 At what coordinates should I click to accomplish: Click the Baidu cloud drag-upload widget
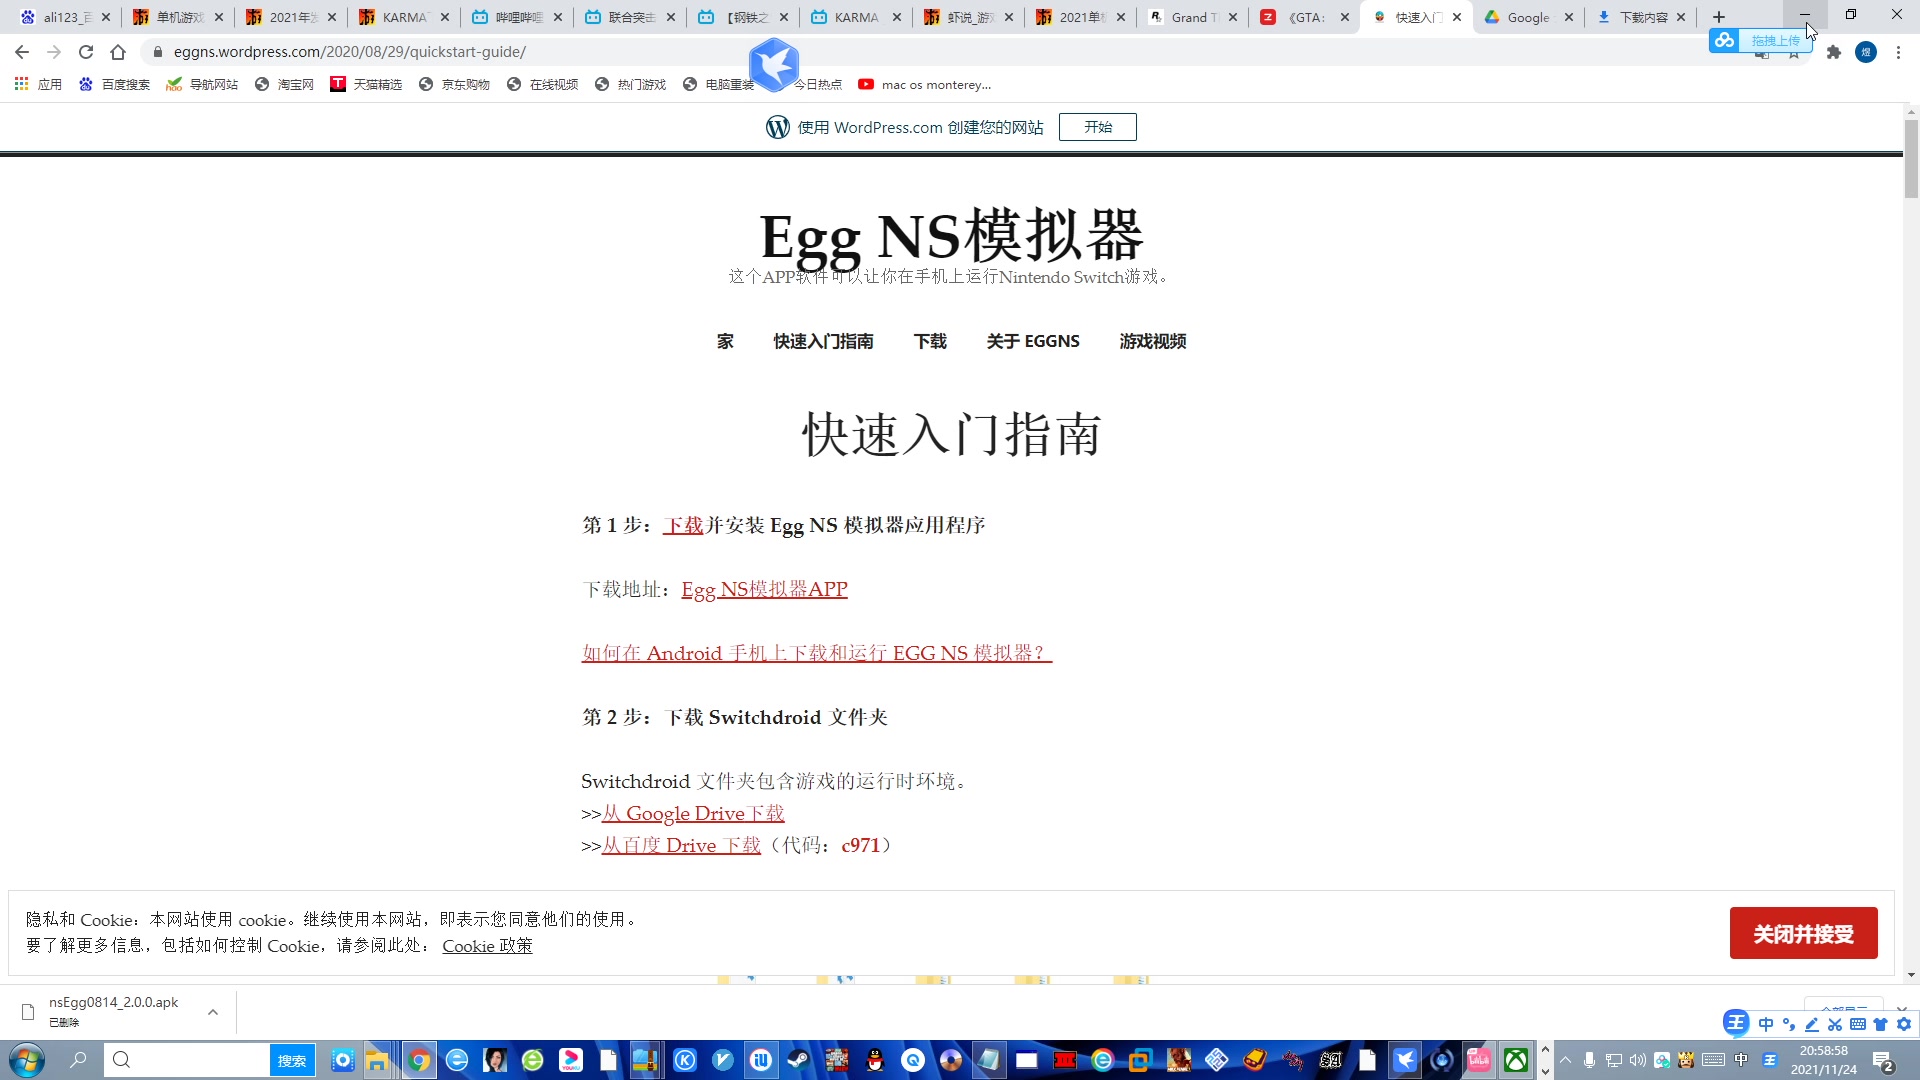pyautogui.click(x=1760, y=40)
